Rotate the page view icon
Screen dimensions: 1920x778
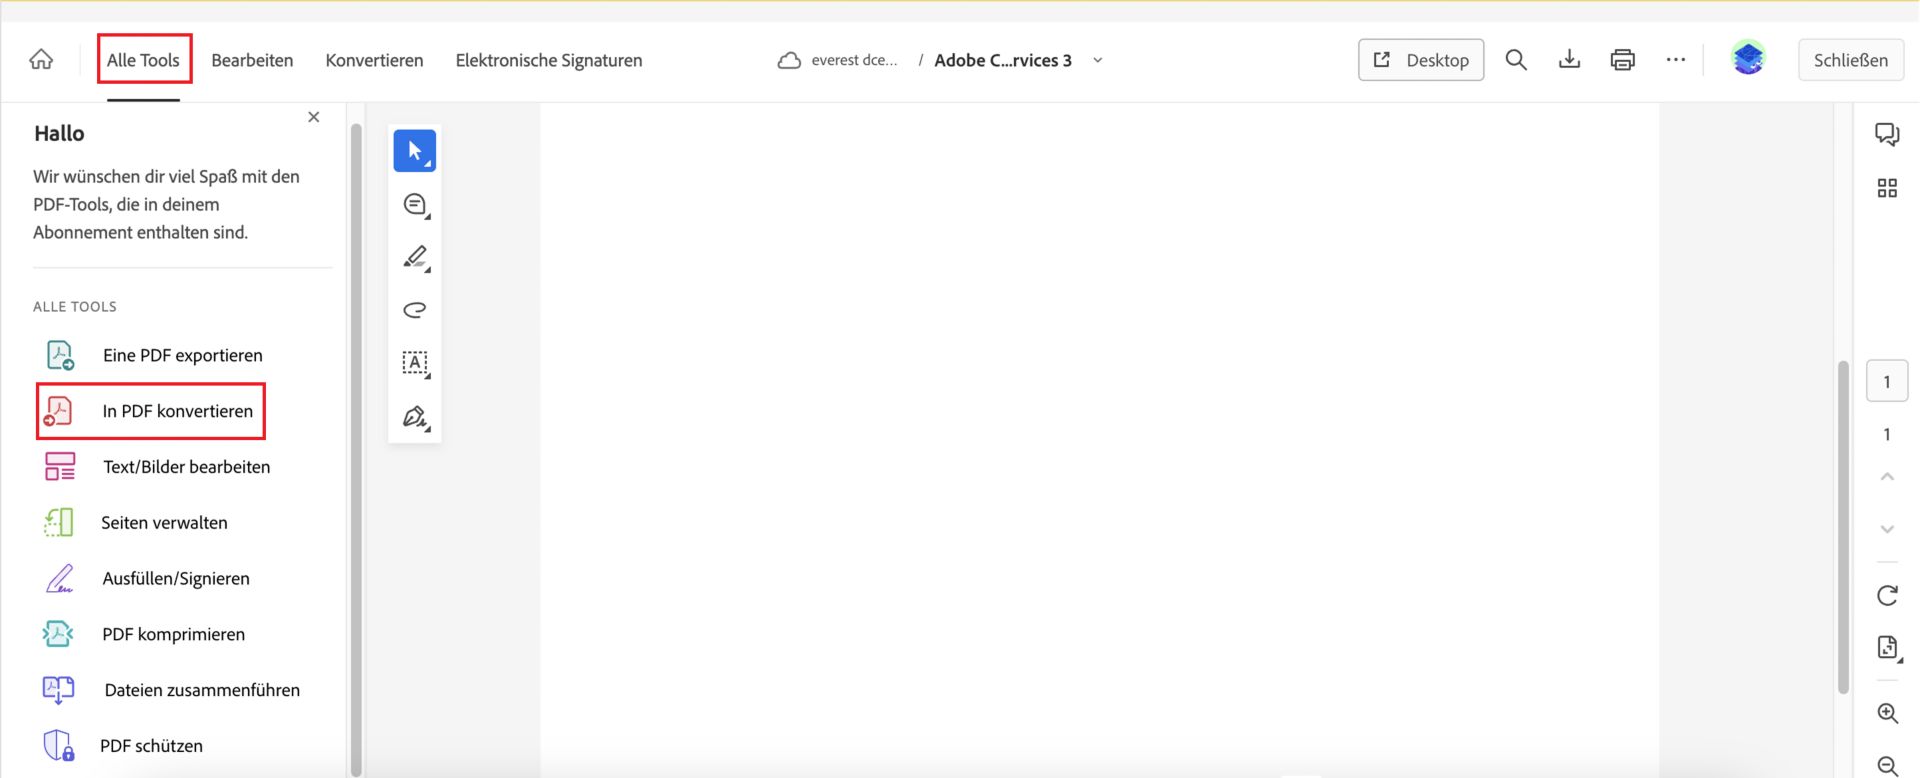click(x=1887, y=596)
